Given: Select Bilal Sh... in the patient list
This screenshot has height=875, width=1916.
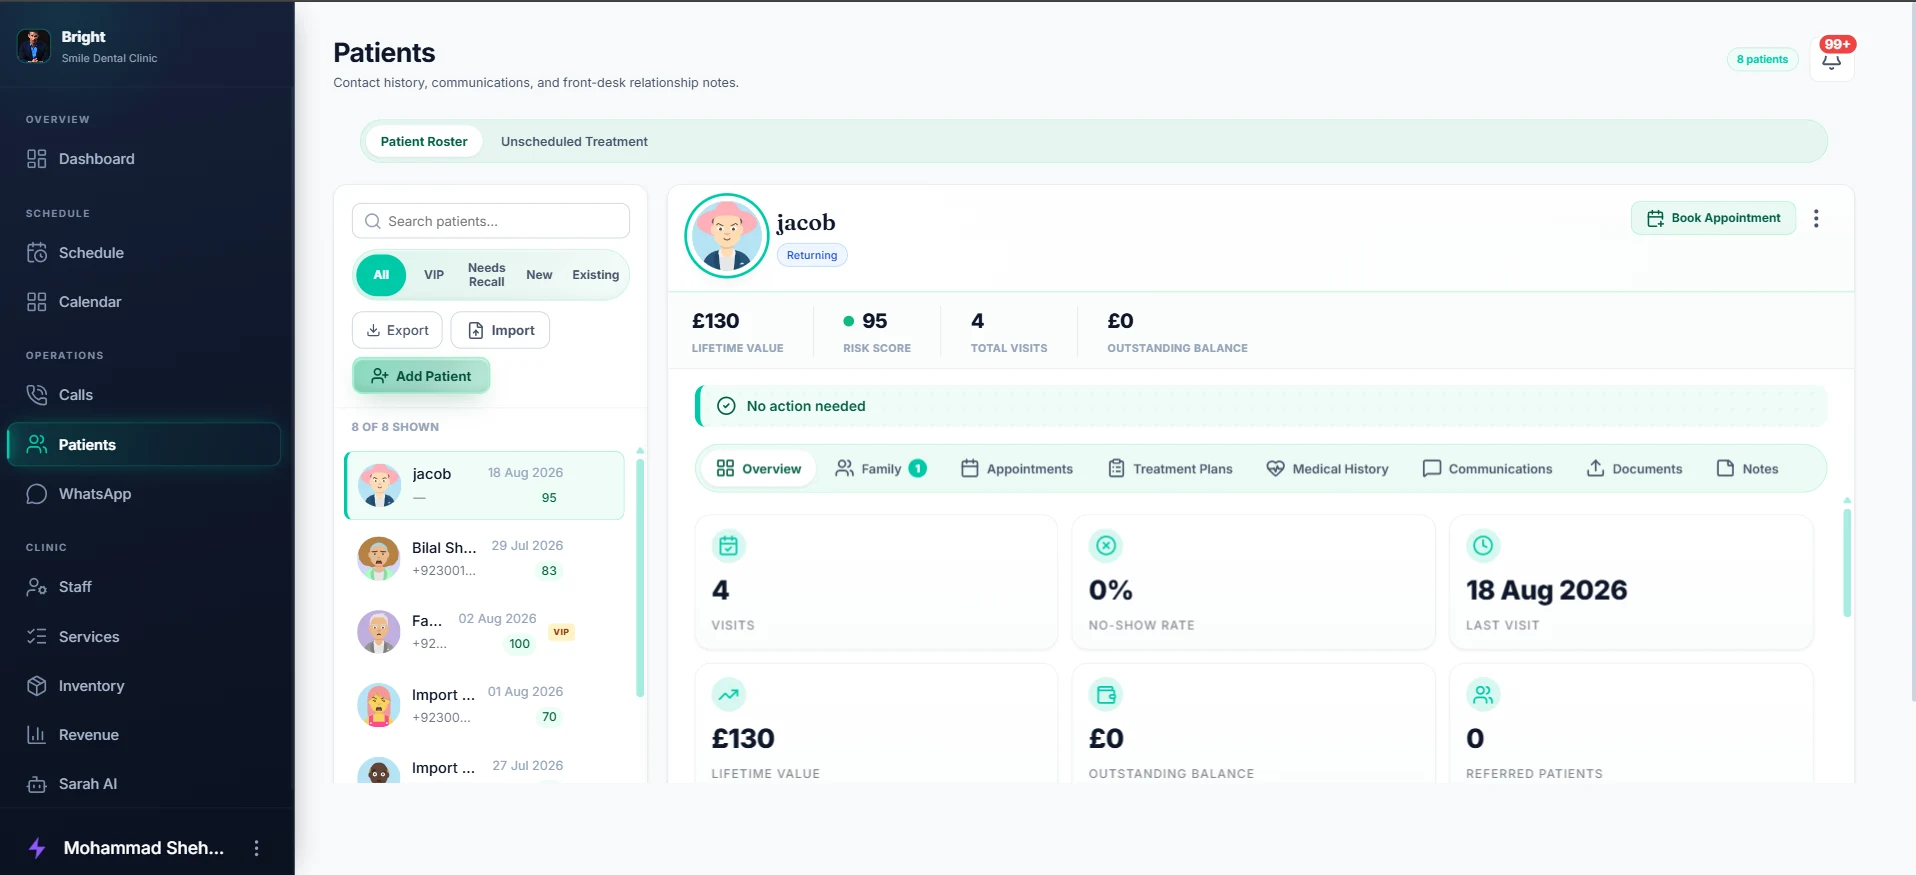Looking at the screenshot, I should (x=485, y=559).
